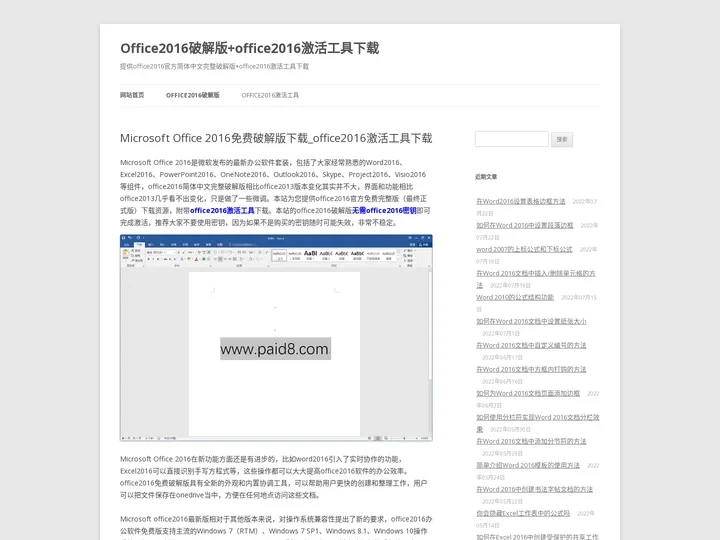
Task: Open article about 插入/删除单元格 in Word 2016
Action: click(x=535, y=279)
